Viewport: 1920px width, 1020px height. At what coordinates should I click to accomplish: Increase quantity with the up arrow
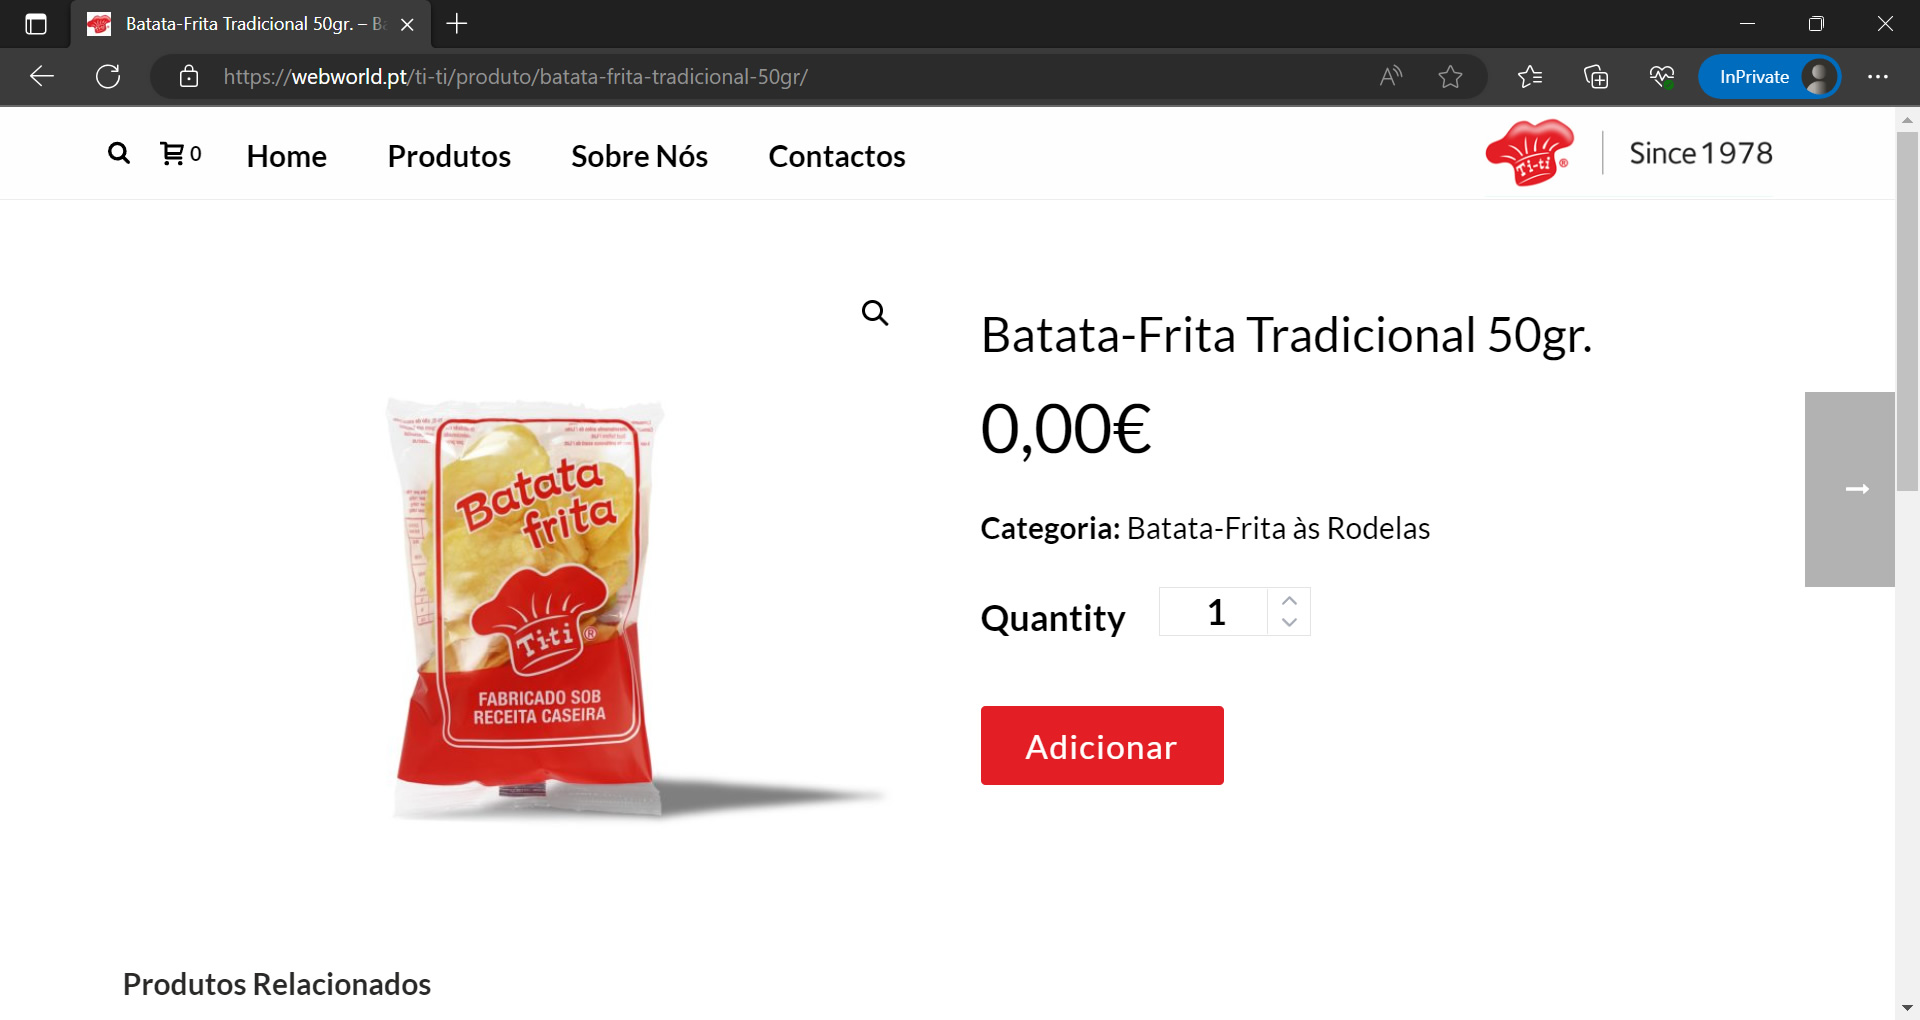[1289, 601]
